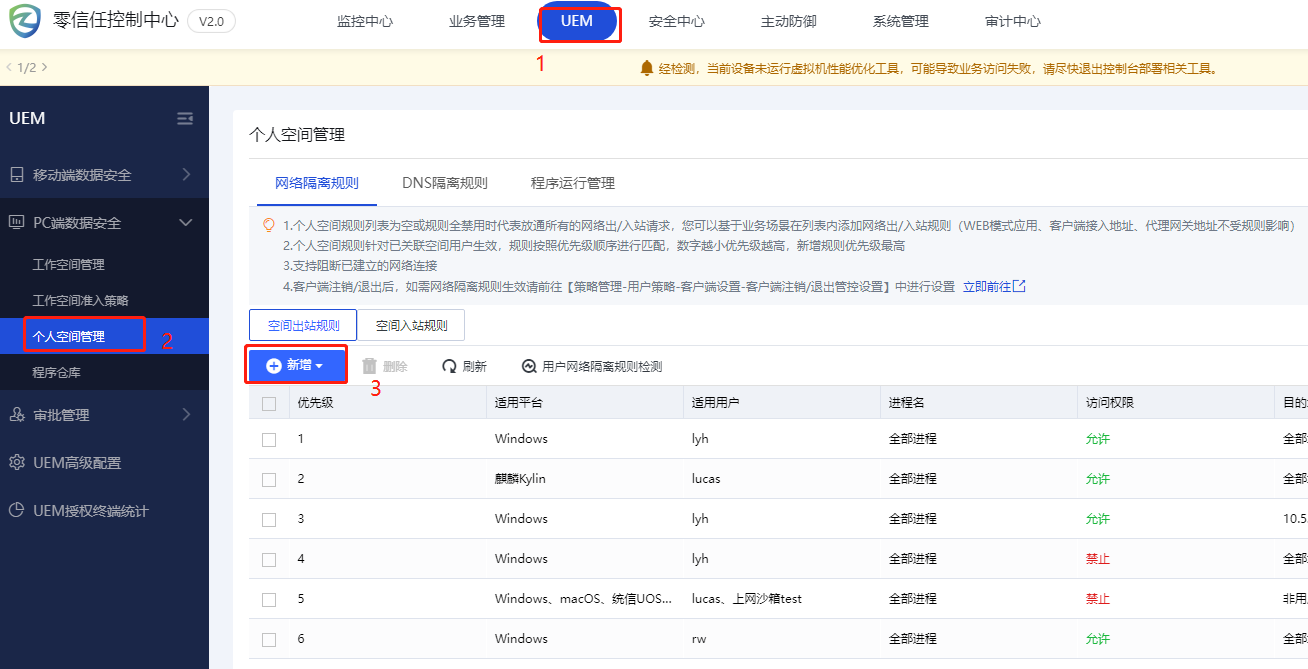Click the 审批管理 icon in sidebar
The height and width of the screenshot is (669, 1308).
[17, 415]
